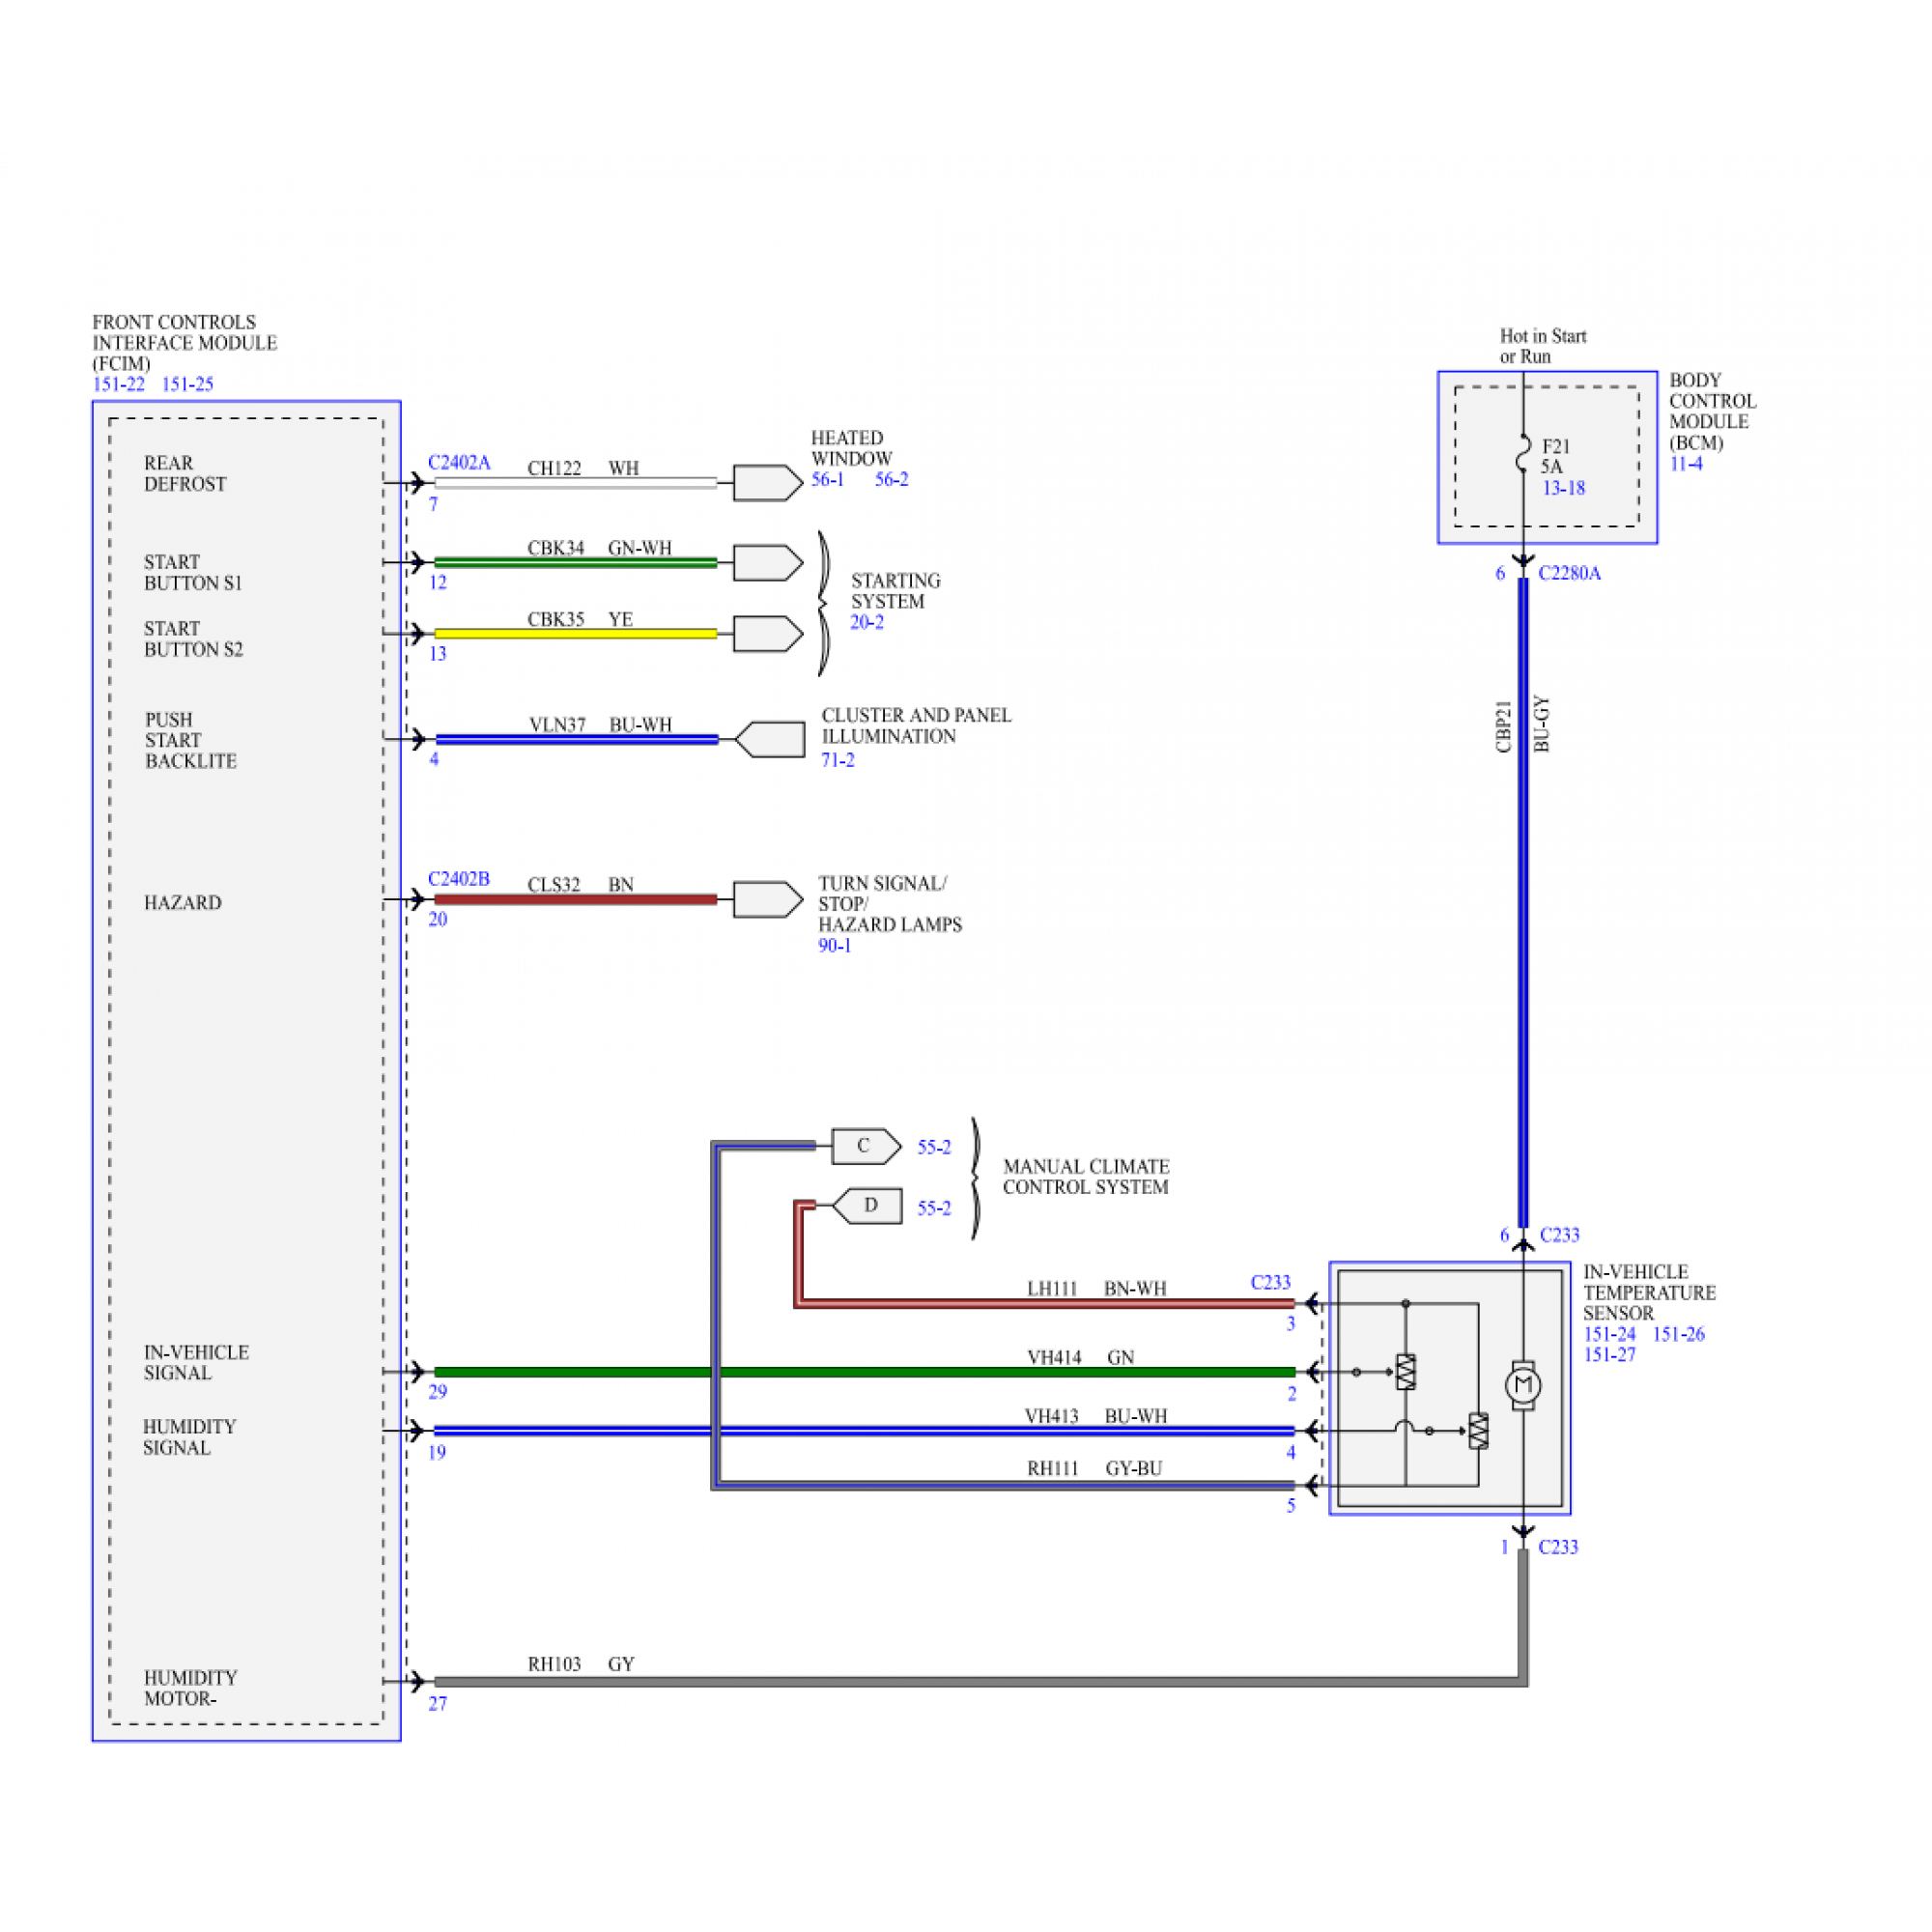
Task: Click the off-page connector labeled C
Action: [x=866, y=1146]
